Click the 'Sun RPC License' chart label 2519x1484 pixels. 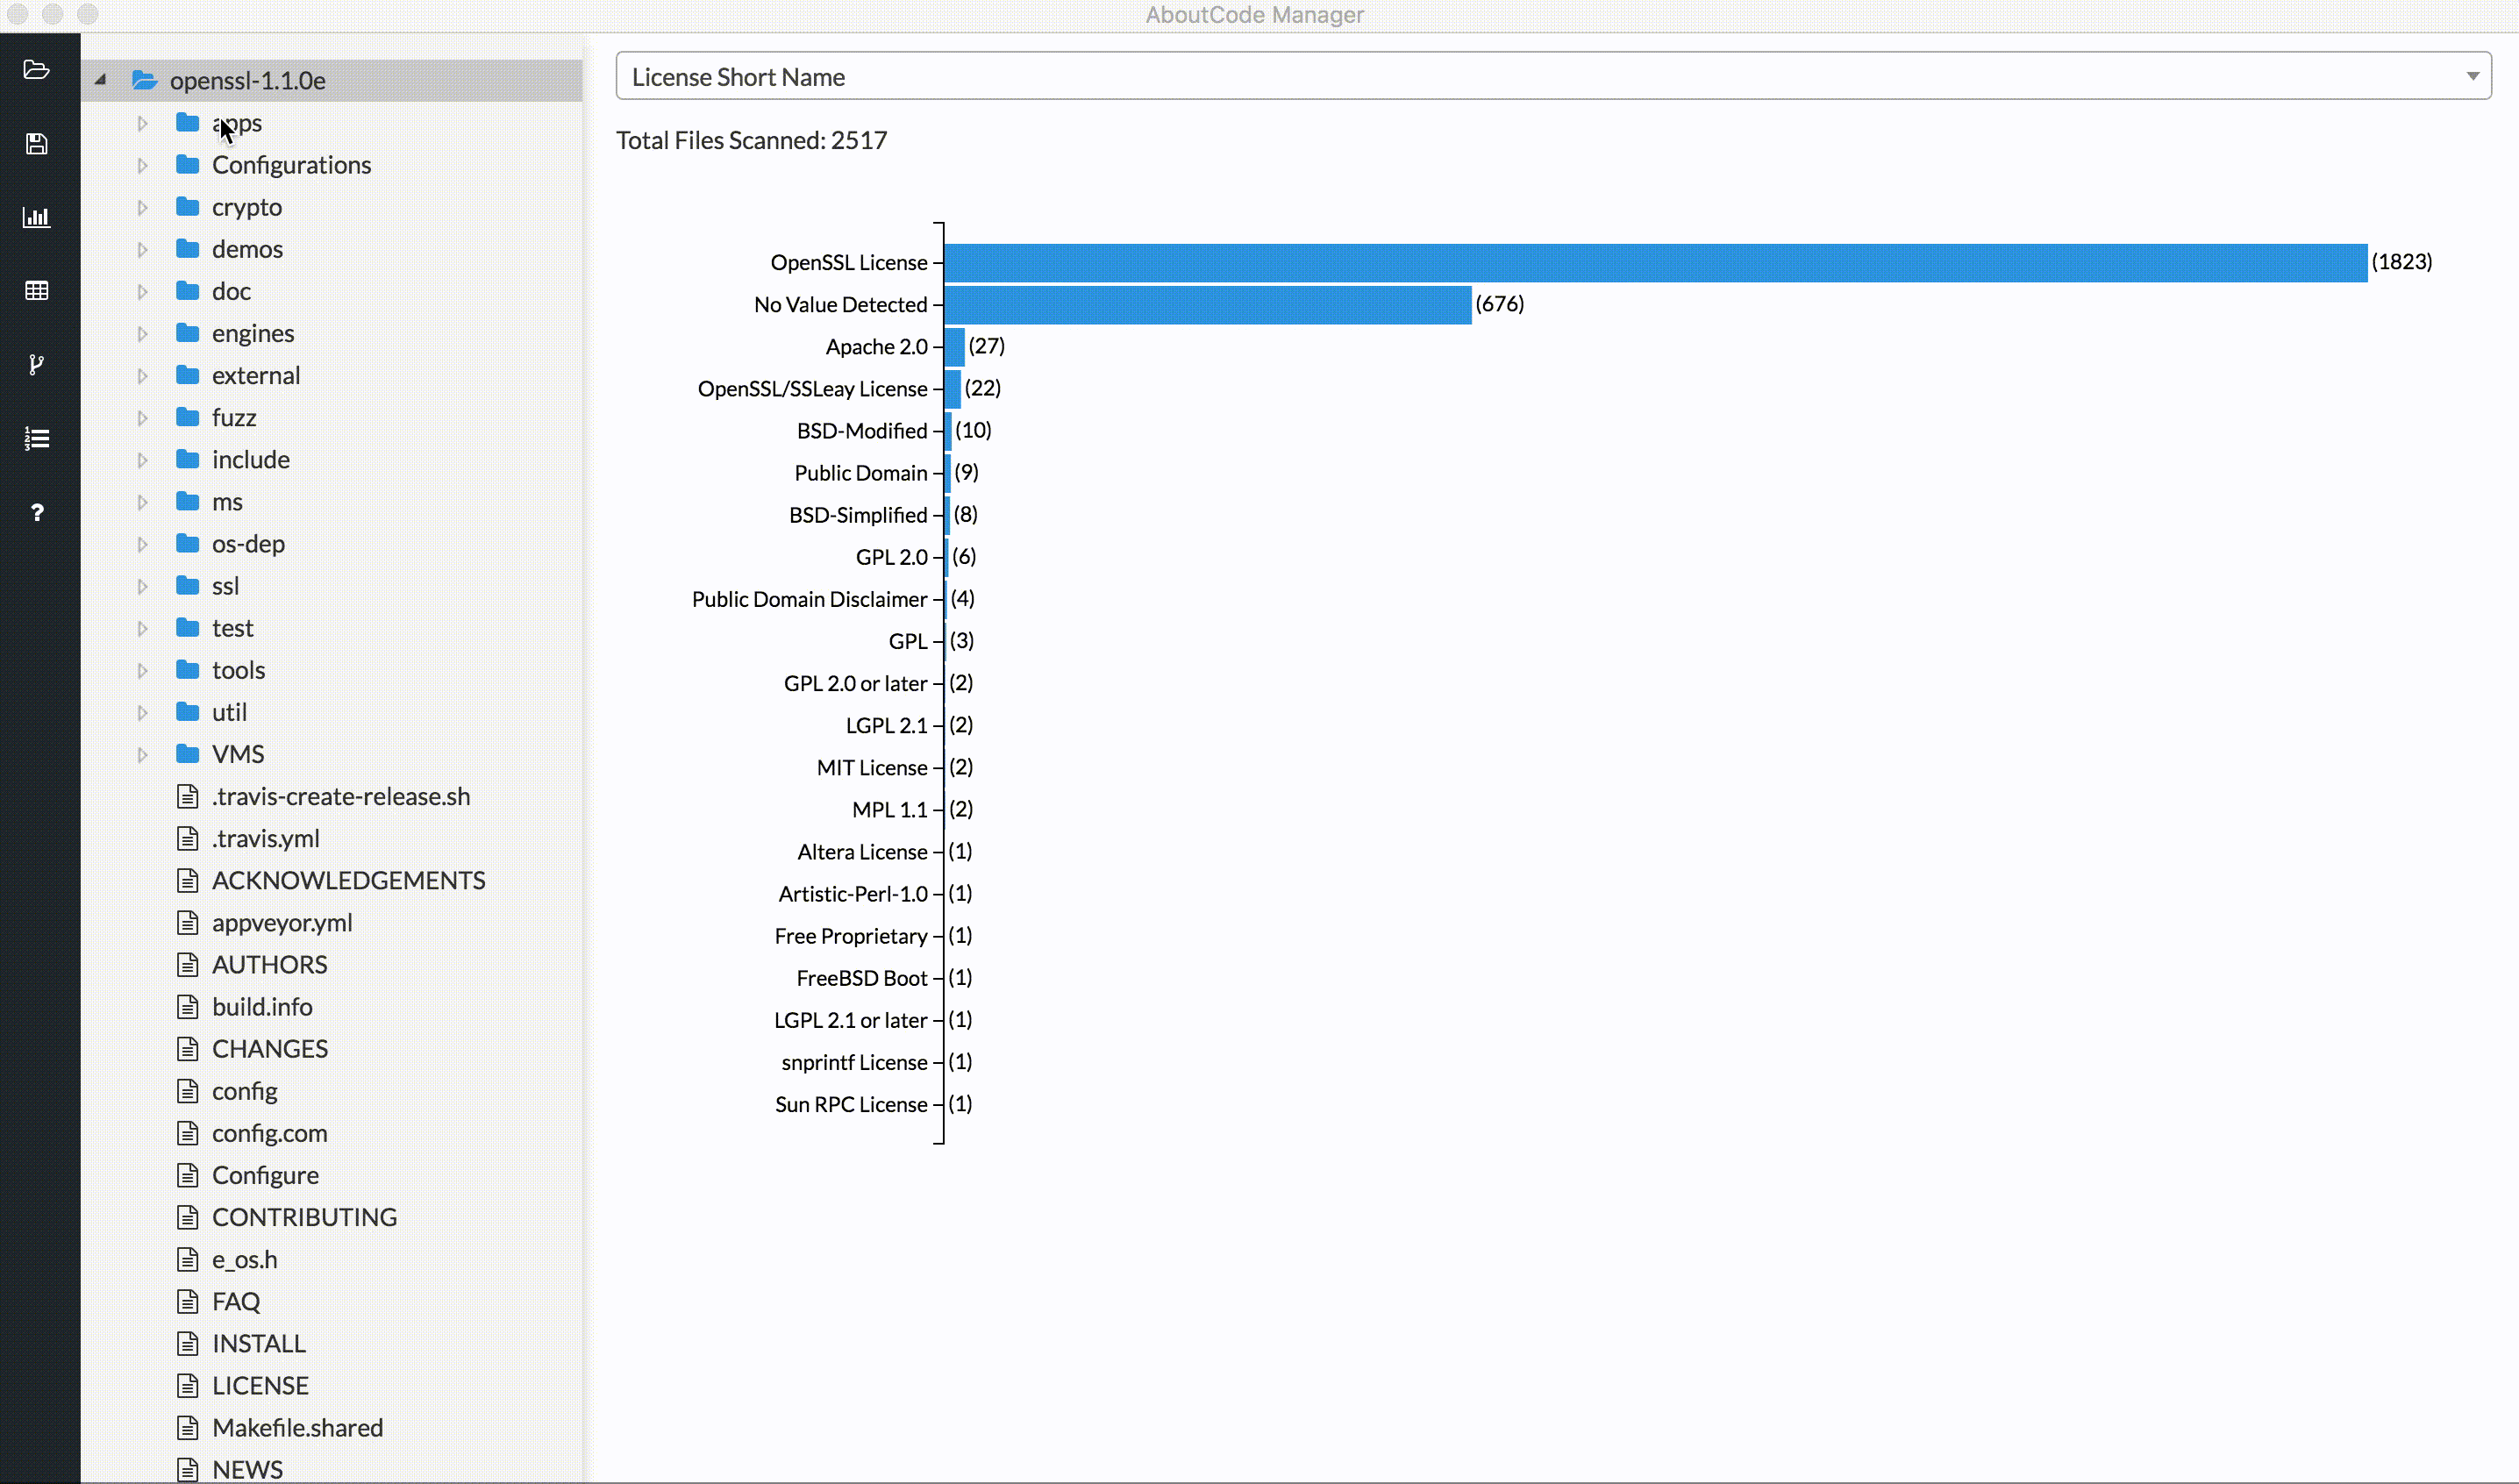click(851, 1104)
